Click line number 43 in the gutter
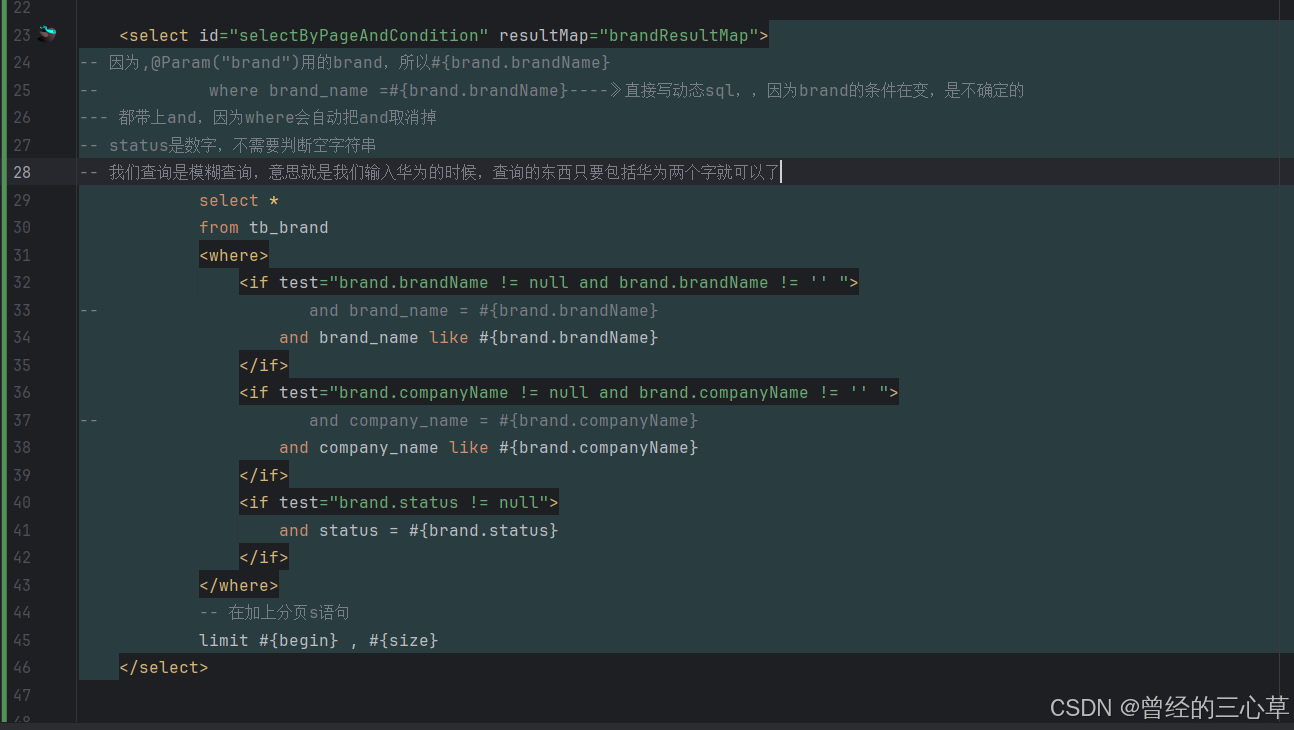Image resolution: width=1294 pixels, height=730 pixels. point(22,586)
